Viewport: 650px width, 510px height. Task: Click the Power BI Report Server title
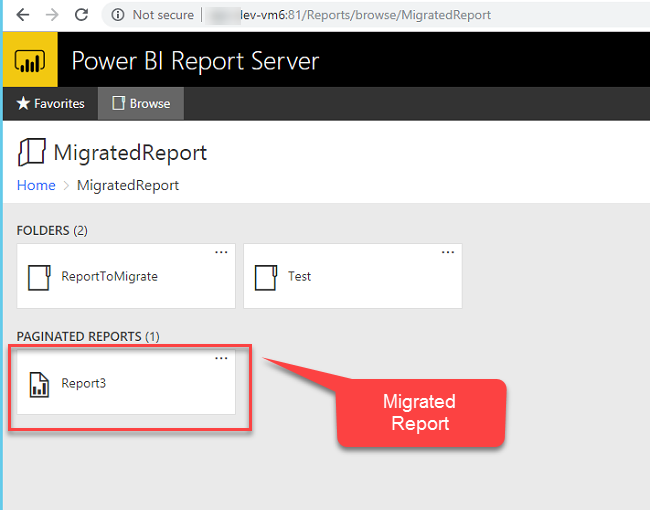coord(195,61)
